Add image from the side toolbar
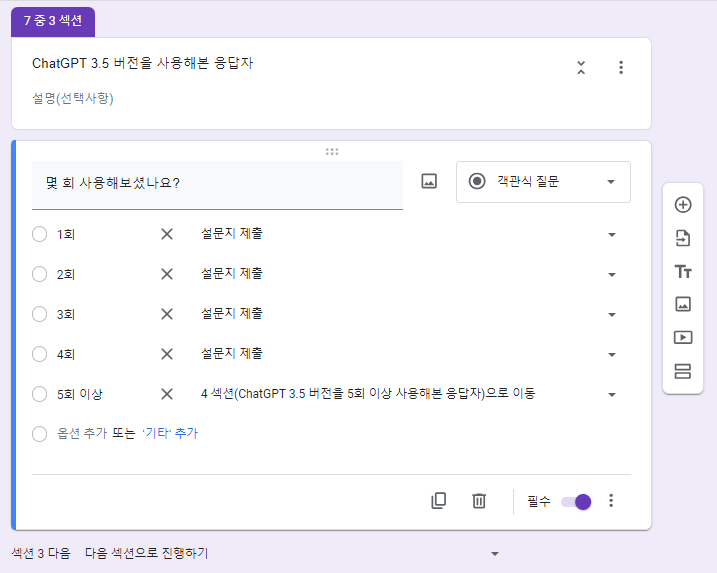 pyautogui.click(x=683, y=304)
